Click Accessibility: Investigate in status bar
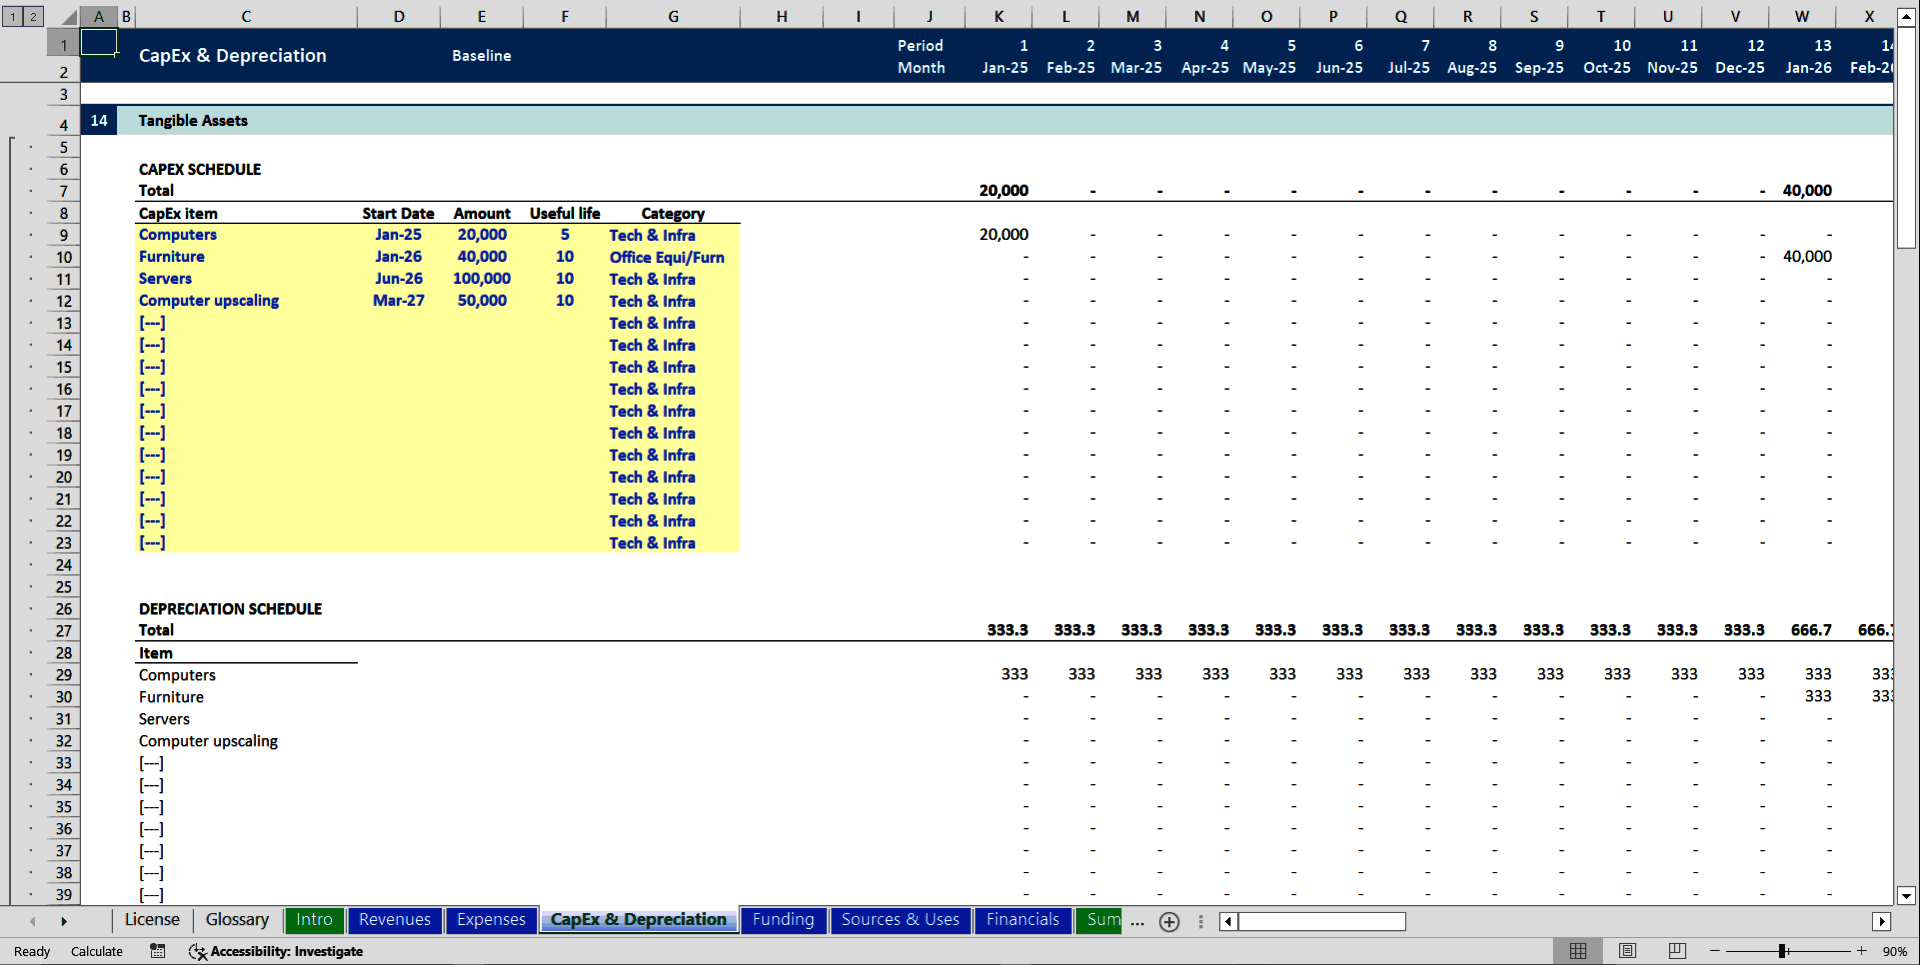The image size is (1920, 965). tap(286, 951)
